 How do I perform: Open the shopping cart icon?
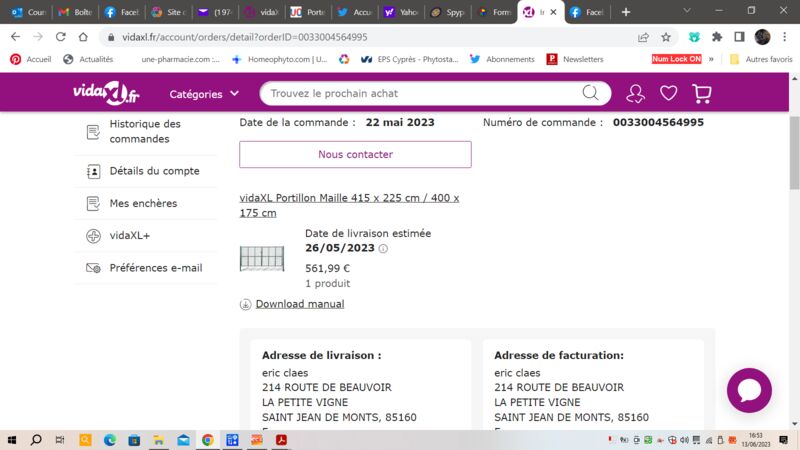702,94
